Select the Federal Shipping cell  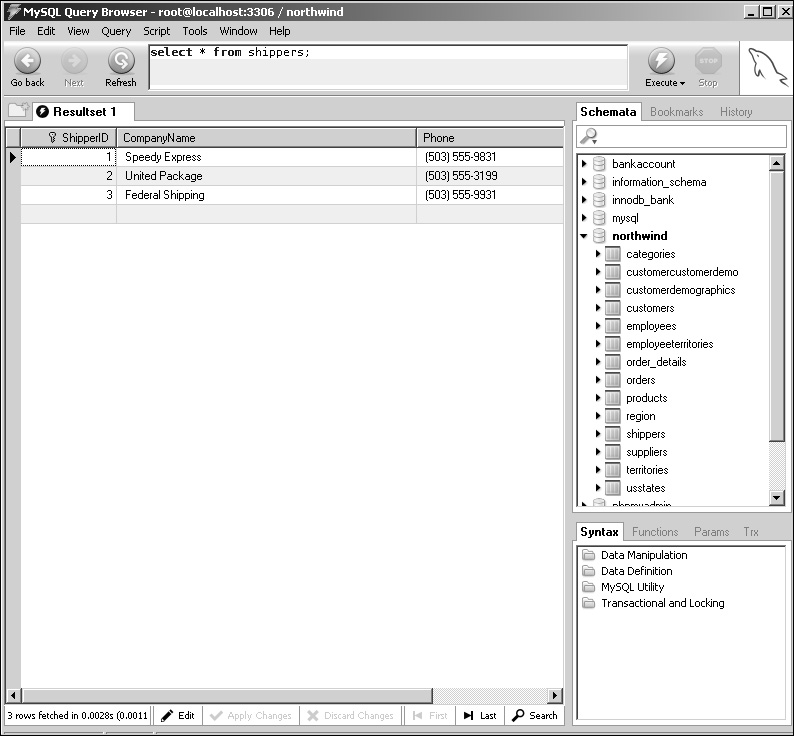(x=266, y=195)
